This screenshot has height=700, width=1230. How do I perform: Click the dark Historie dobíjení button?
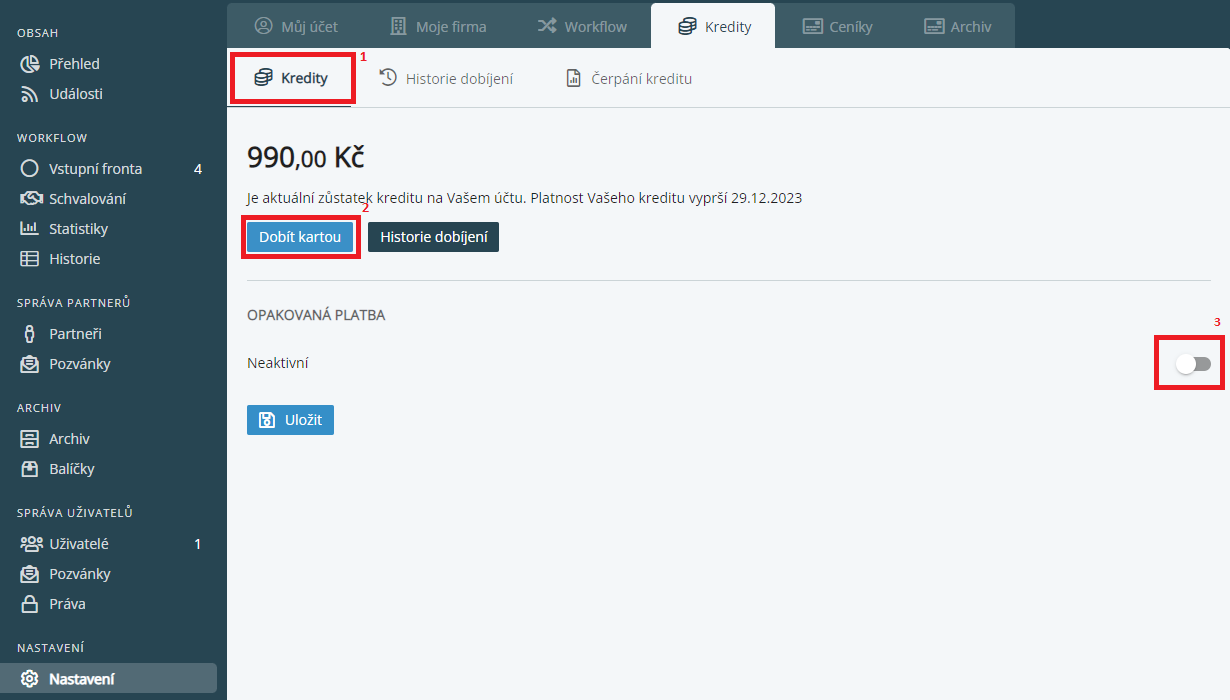pyautogui.click(x=433, y=237)
